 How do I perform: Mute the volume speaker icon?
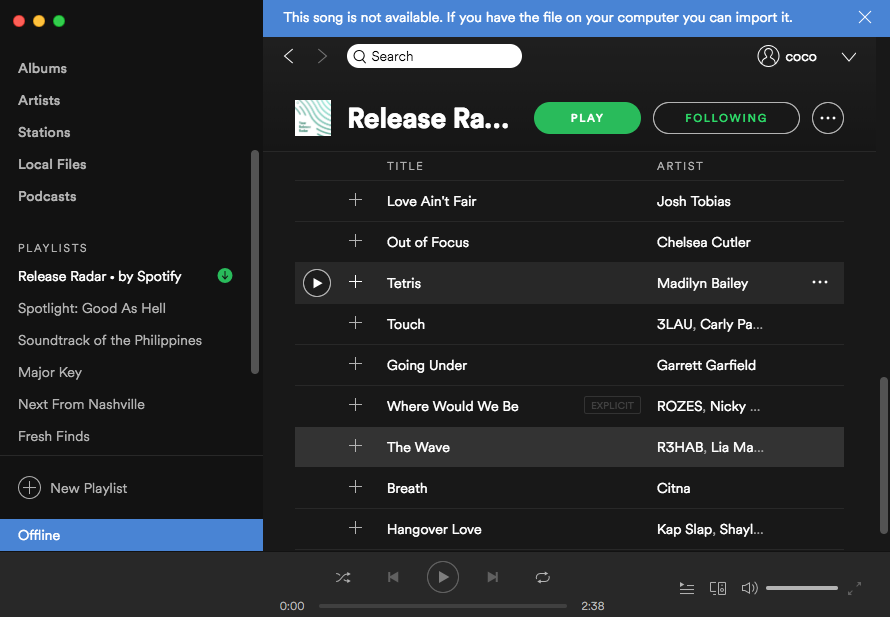[749, 589]
